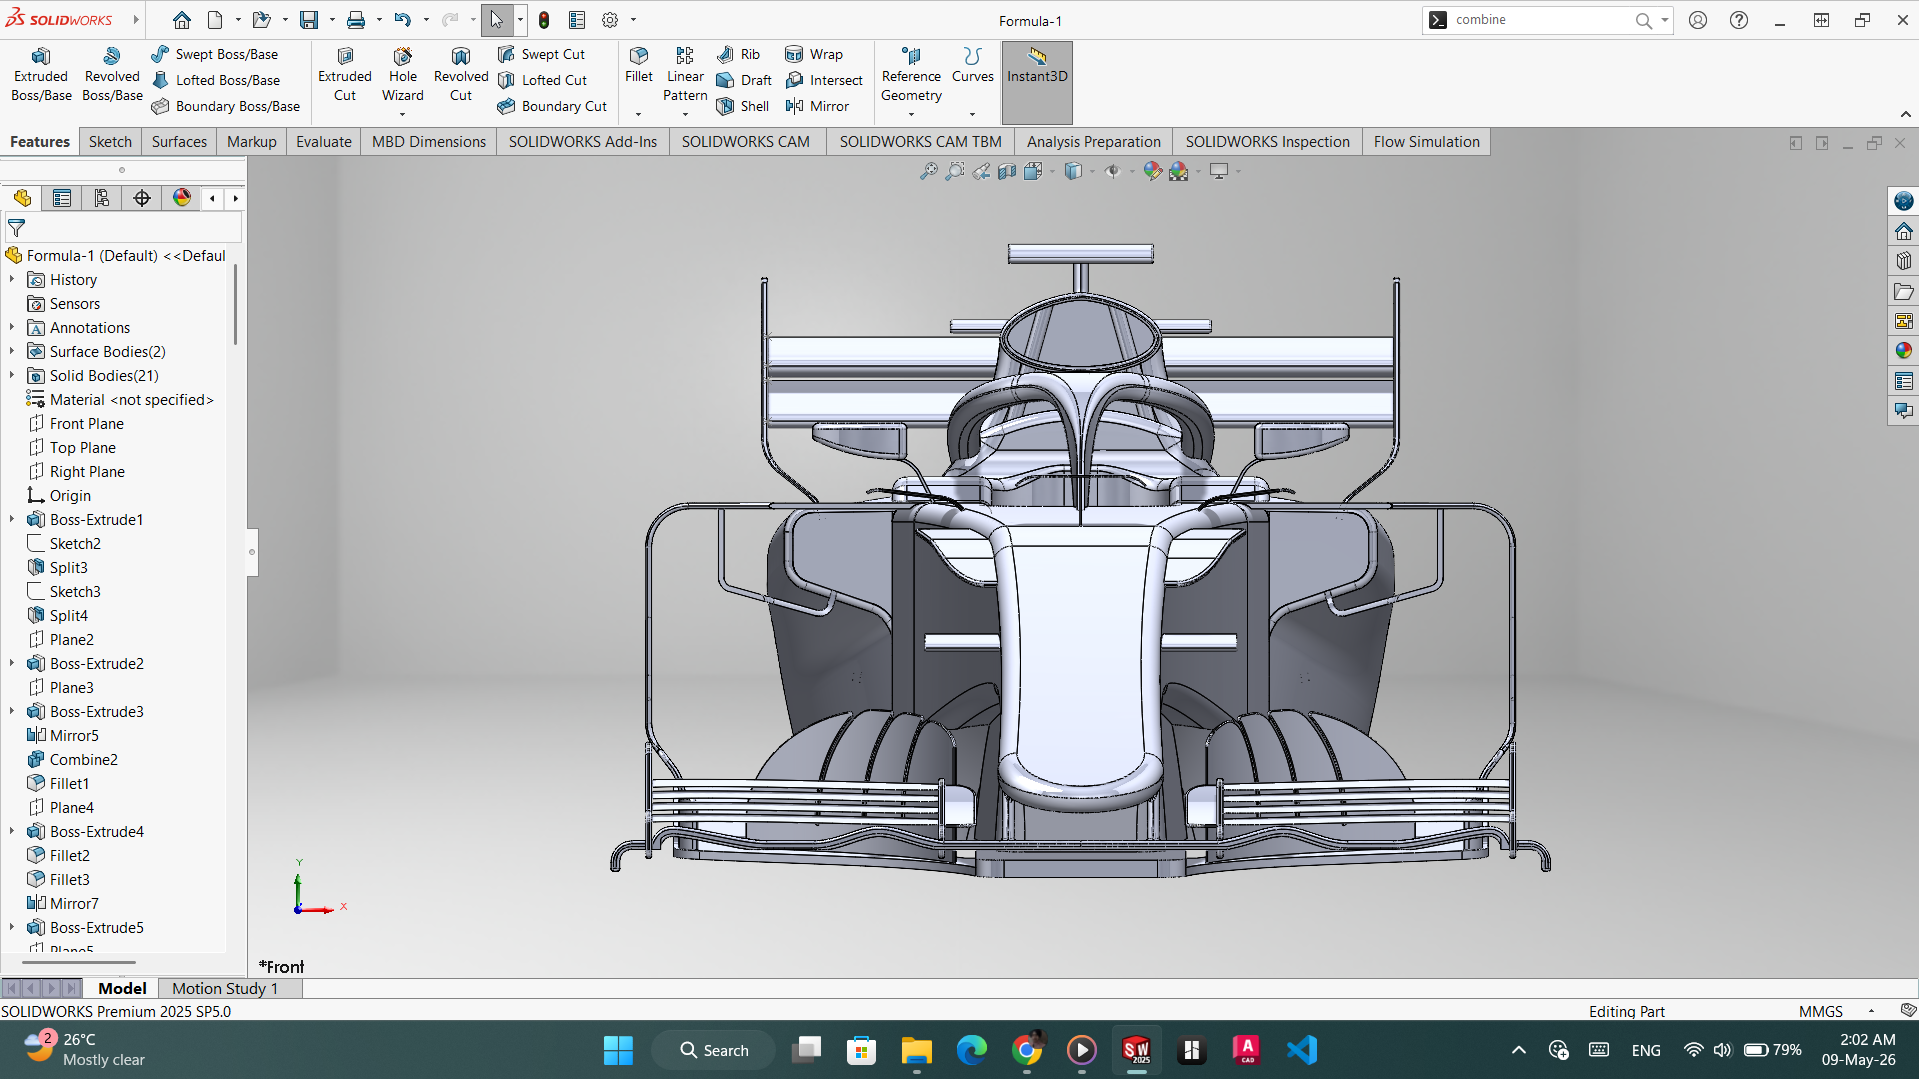
Task: Select the Lofted Cut tool
Action: coord(543,80)
